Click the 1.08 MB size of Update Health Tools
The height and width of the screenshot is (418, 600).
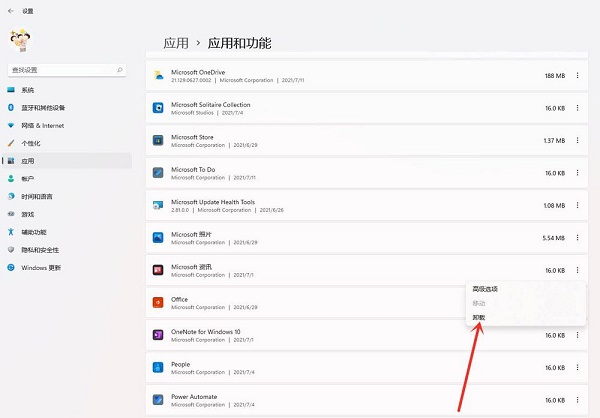click(x=554, y=206)
